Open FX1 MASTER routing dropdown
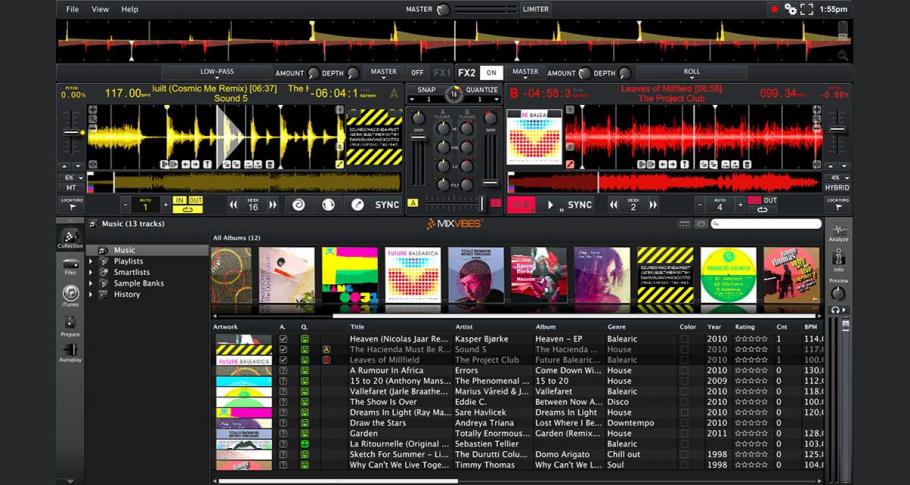 pyautogui.click(x=383, y=73)
